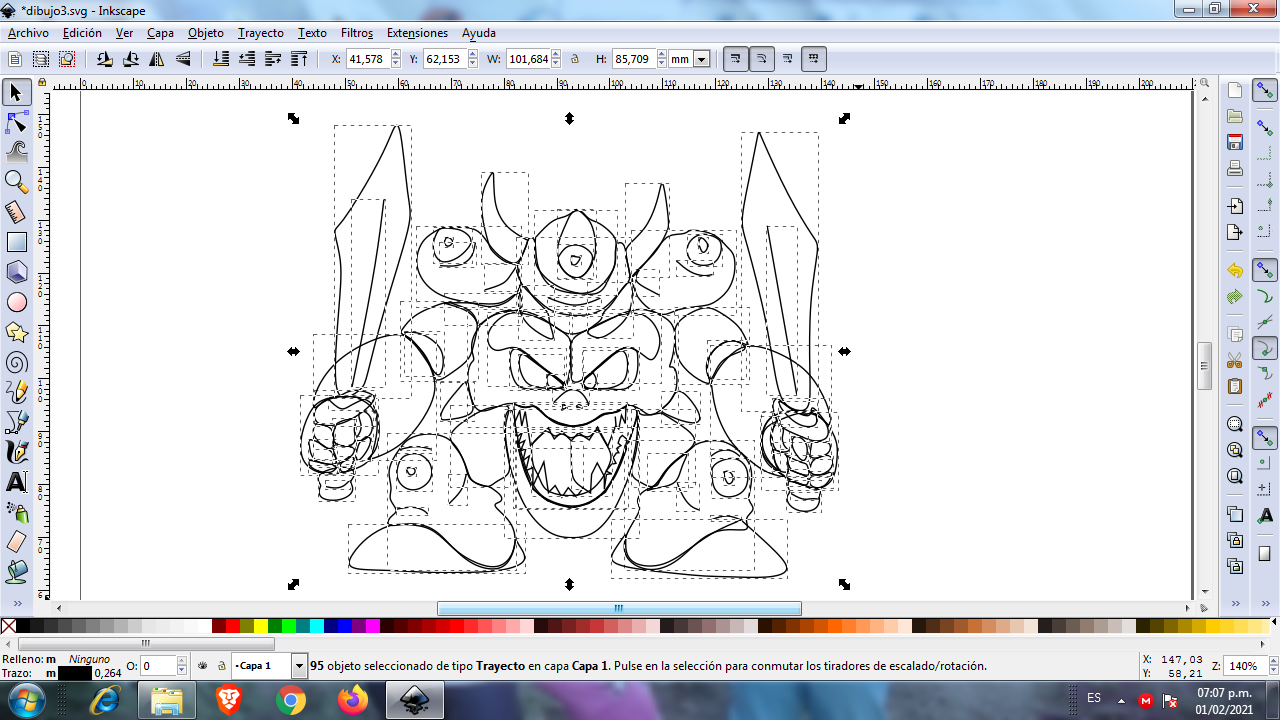Click Select all objects icon
Viewport: 1280px width, 720px height.
[x=15, y=59]
